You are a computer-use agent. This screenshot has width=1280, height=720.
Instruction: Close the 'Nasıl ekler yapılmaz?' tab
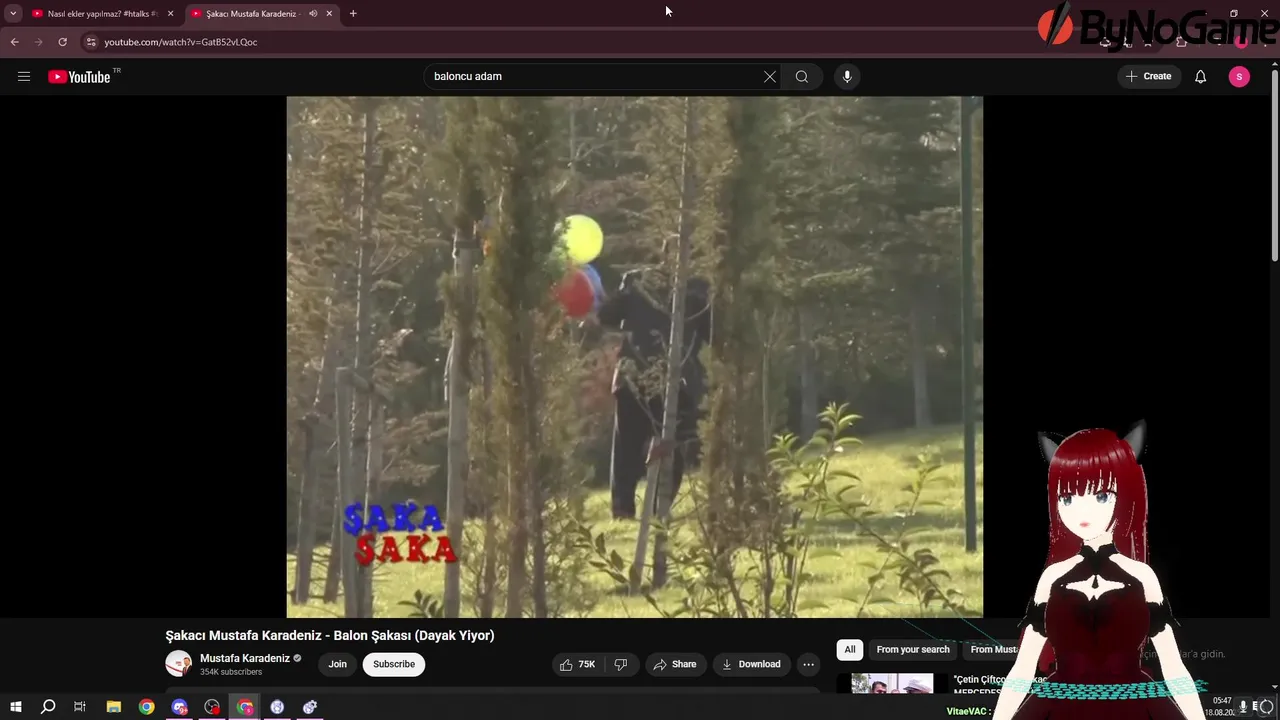pyautogui.click(x=170, y=14)
